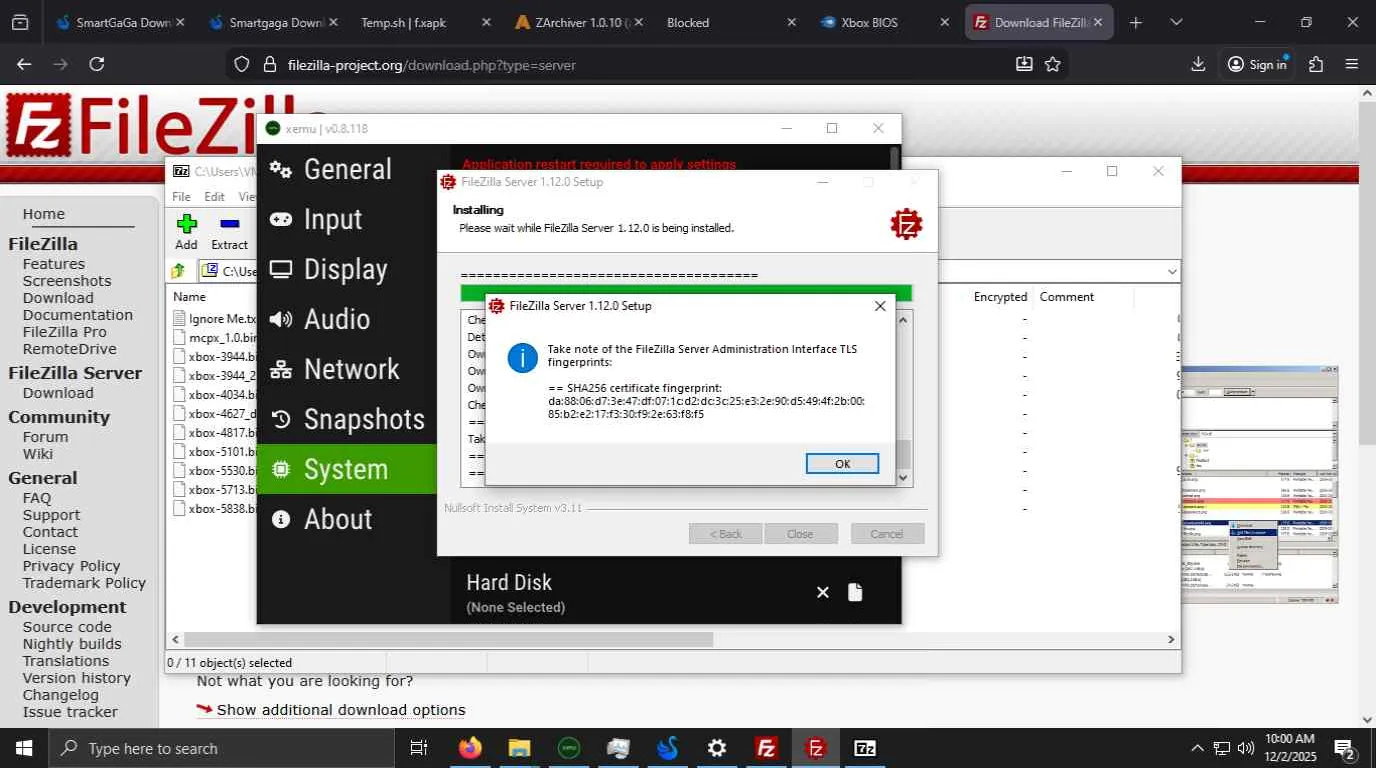Click the Extract icon in 7-Zip toolbar
Screen dimensions: 1376x768
229,232
